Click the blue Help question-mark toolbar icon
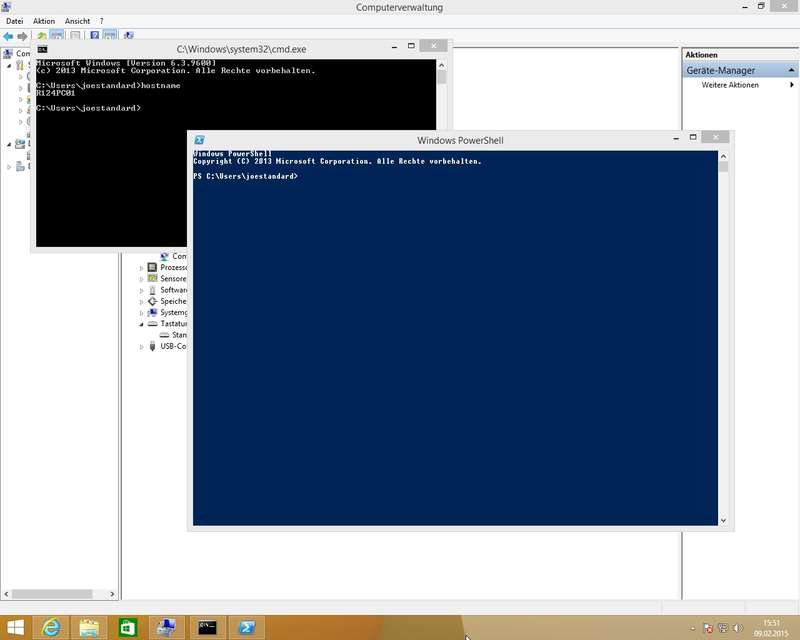Viewport: 800px width, 640px height. click(95, 36)
